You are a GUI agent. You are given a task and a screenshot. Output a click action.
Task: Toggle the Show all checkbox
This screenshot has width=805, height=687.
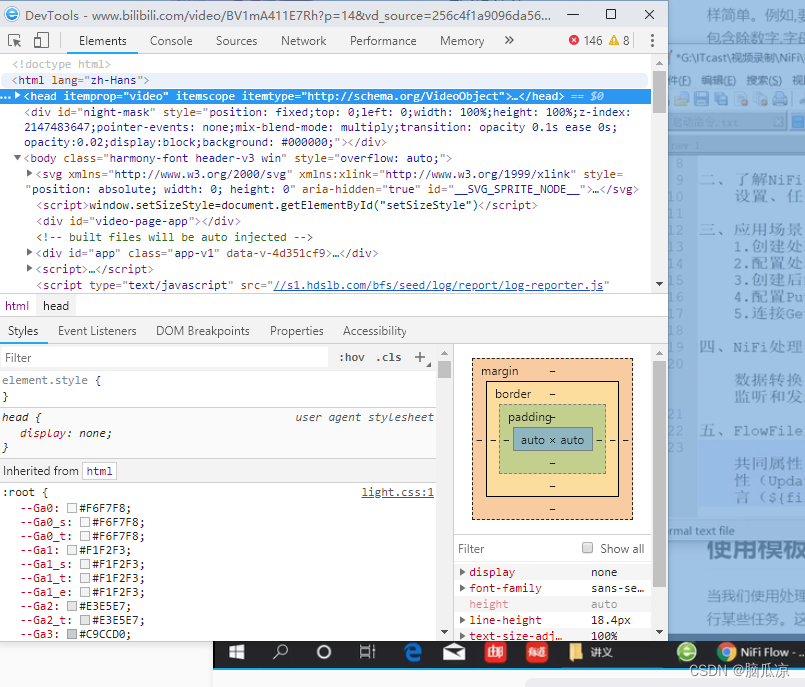coord(587,548)
